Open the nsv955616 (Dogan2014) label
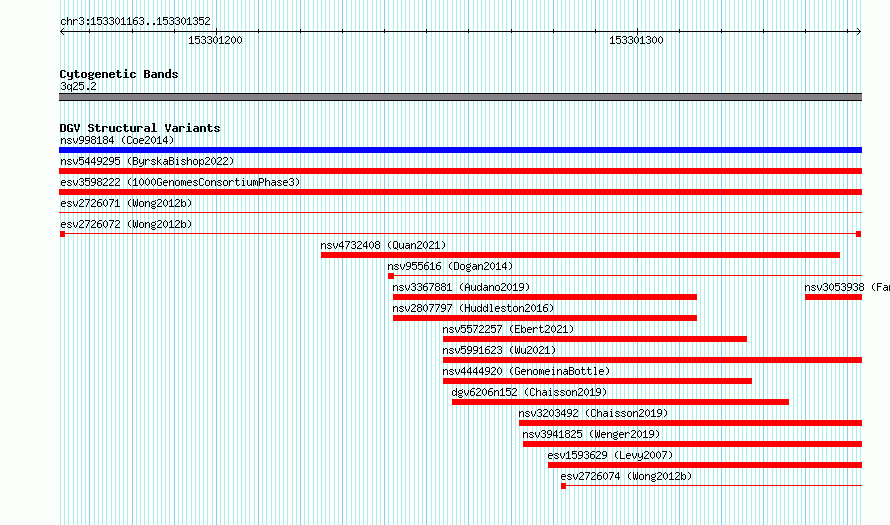The image size is (890, 525). [x=450, y=266]
